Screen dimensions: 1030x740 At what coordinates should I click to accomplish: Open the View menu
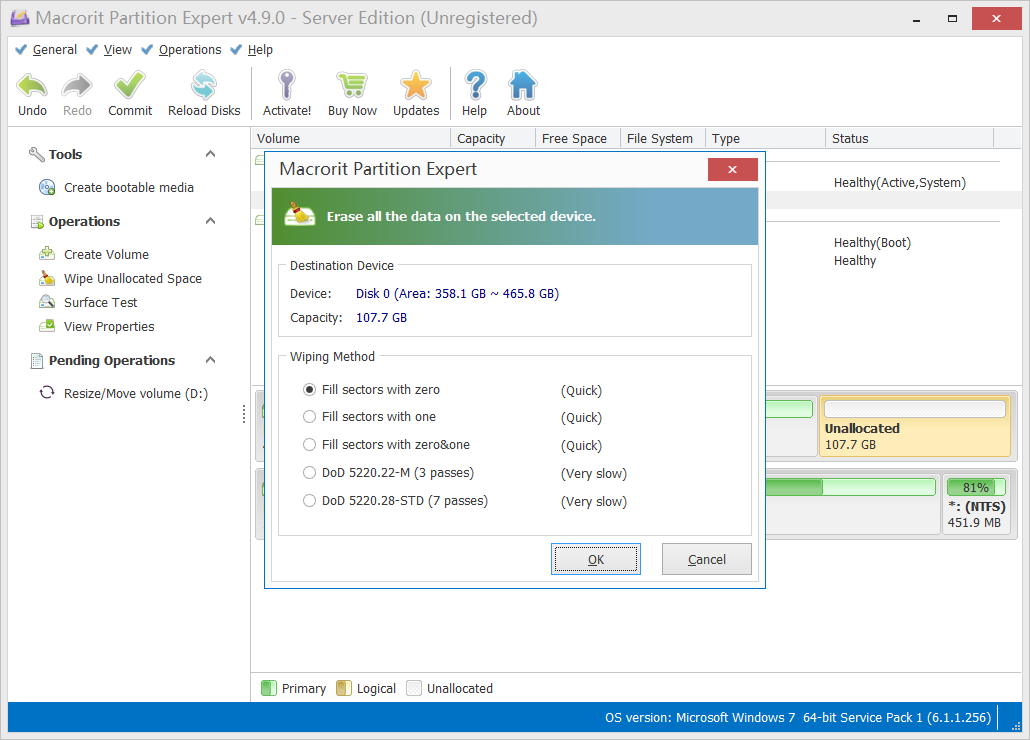pos(118,50)
